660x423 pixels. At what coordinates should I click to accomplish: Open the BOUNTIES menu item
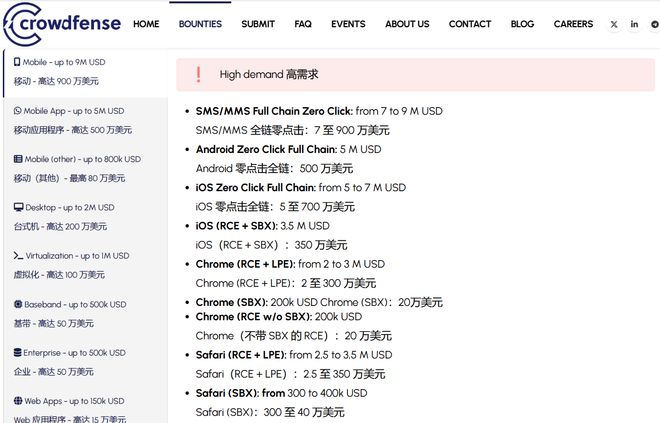[200, 24]
